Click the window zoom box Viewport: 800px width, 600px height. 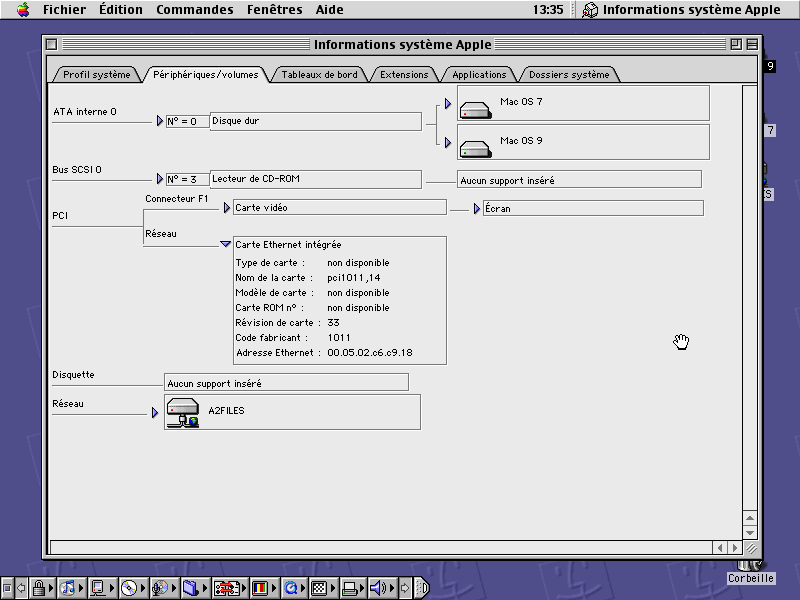736,44
